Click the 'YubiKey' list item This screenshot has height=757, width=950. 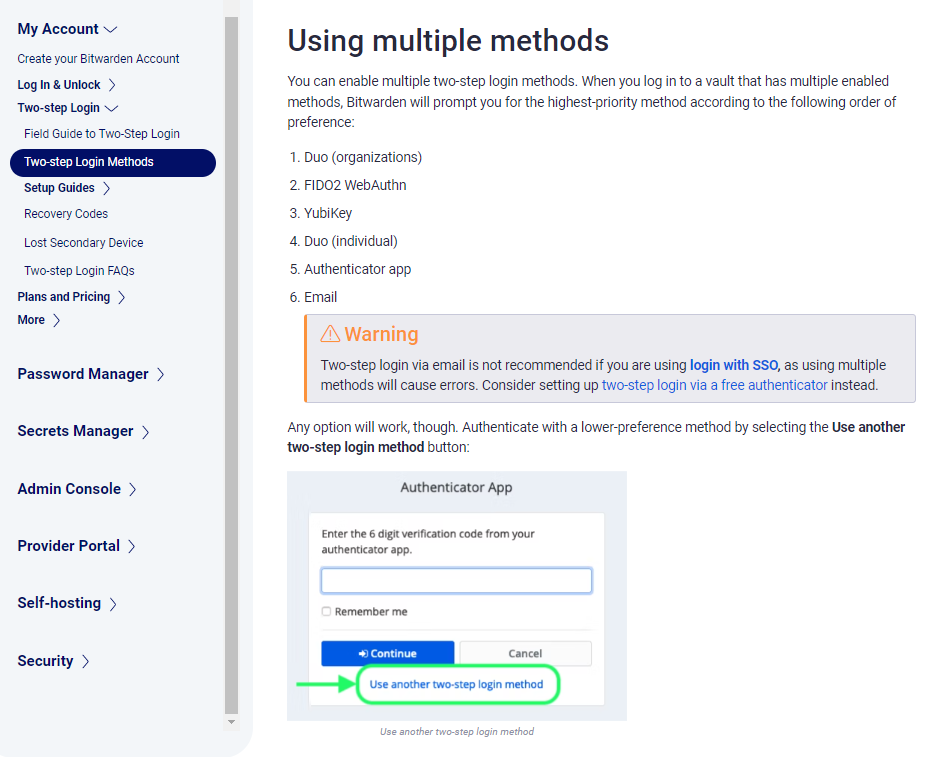pyautogui.click(x=328, y=213)
